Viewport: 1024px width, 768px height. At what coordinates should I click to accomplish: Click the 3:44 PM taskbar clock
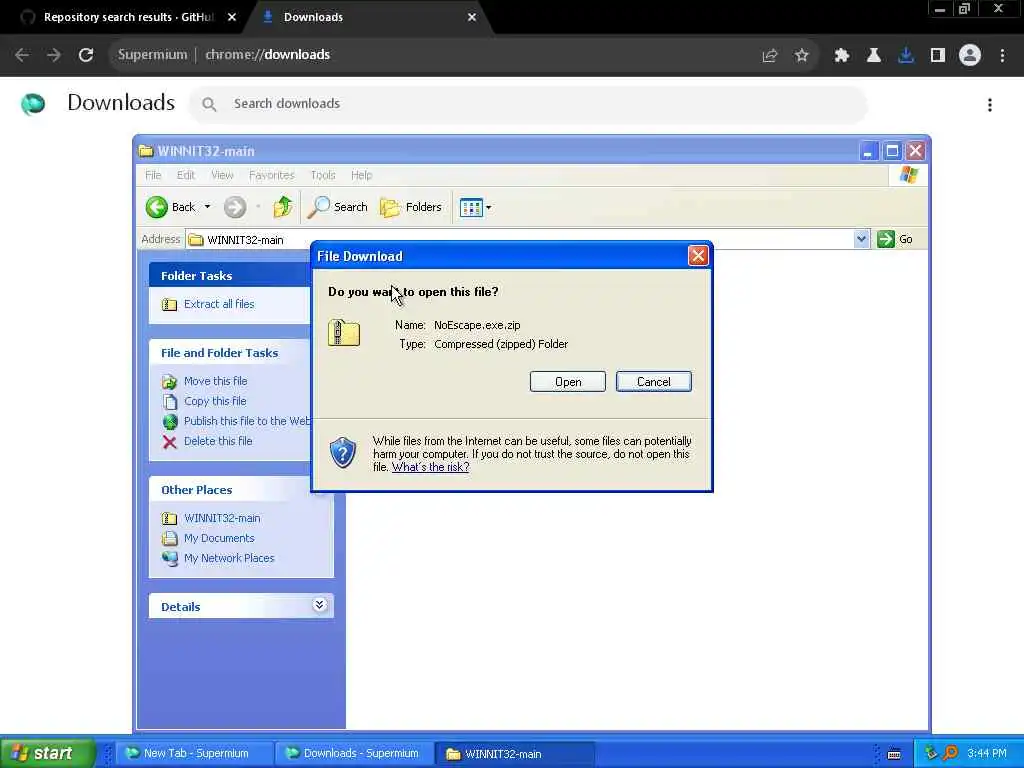(x=986, y=754)
